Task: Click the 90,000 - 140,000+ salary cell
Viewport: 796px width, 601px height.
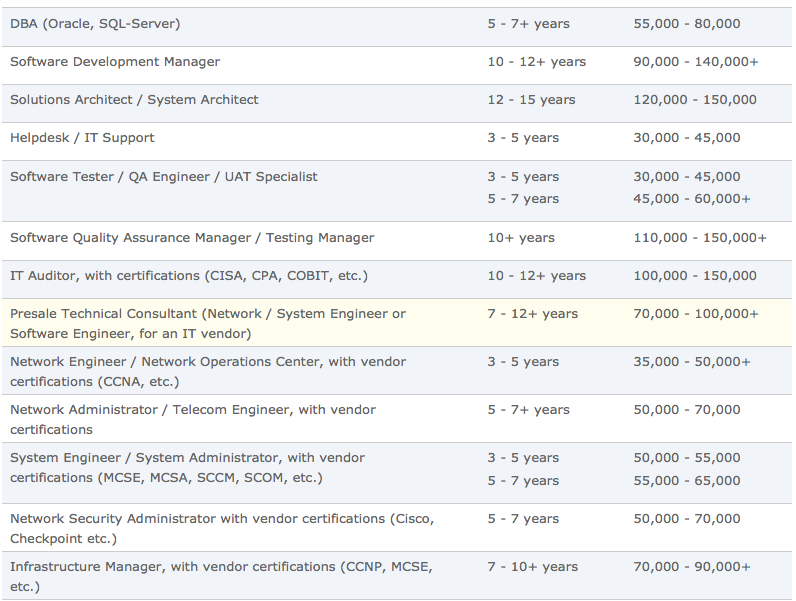Action: point(695,62)
